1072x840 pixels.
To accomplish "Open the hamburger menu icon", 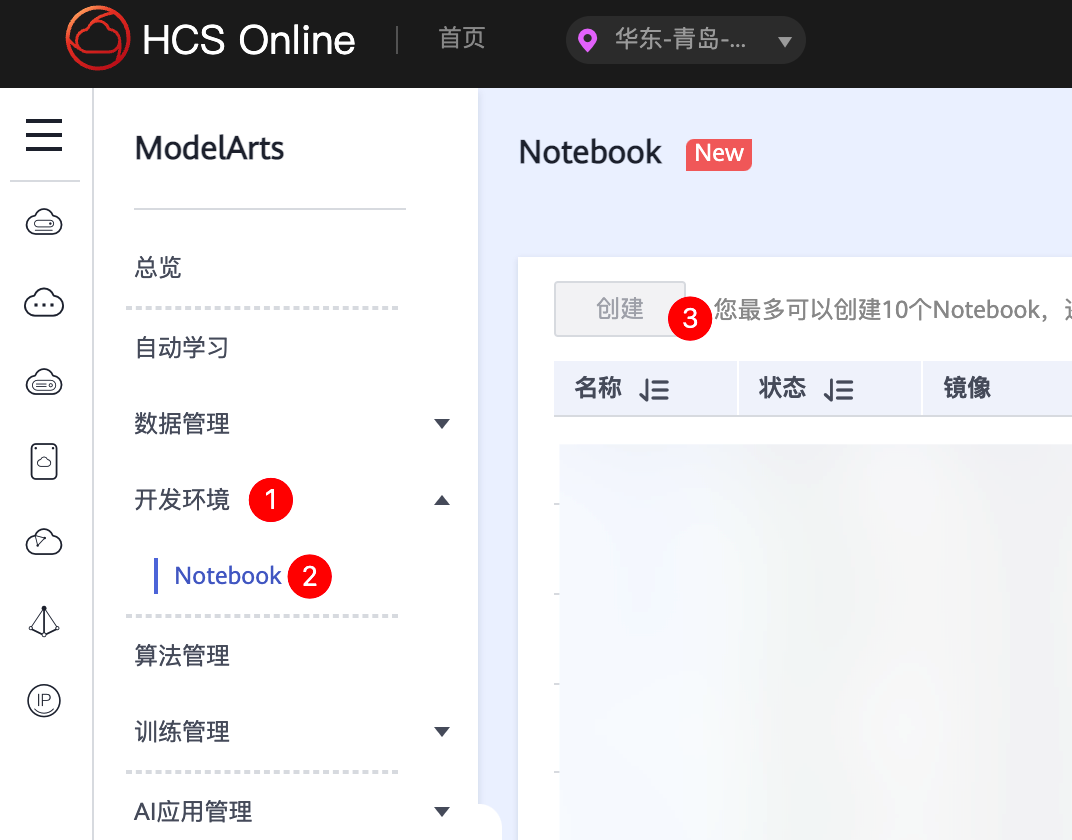I will (x=44, y=135).
